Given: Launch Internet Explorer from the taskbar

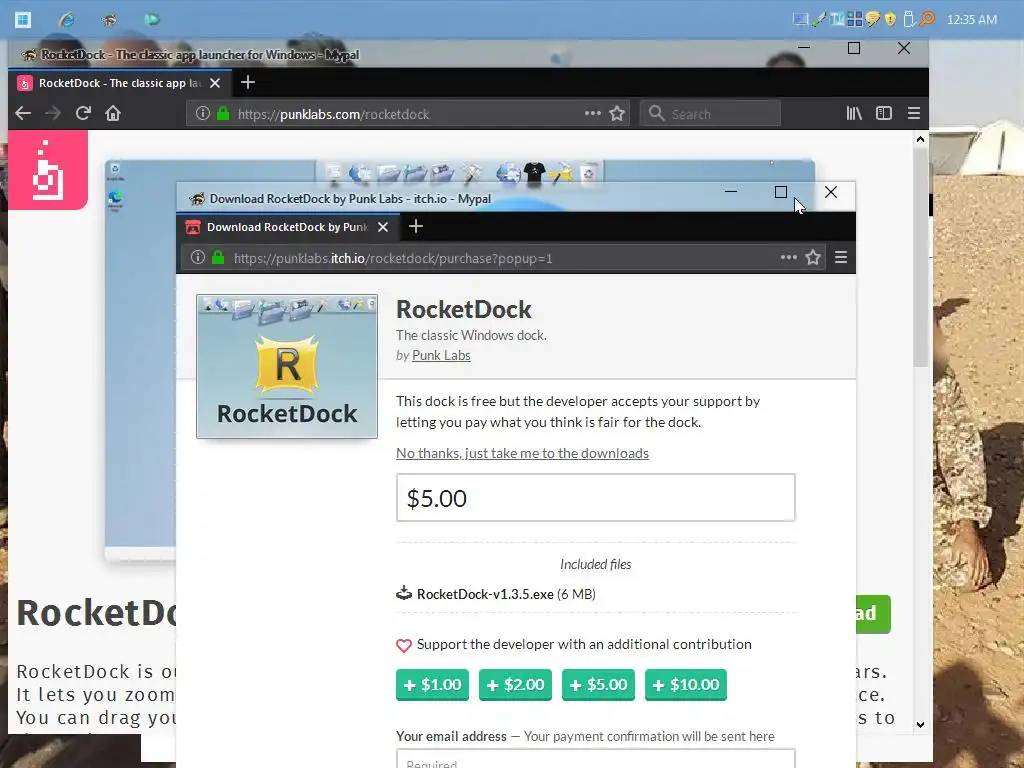Looking at the screenshot, I should tap(66, 20).
